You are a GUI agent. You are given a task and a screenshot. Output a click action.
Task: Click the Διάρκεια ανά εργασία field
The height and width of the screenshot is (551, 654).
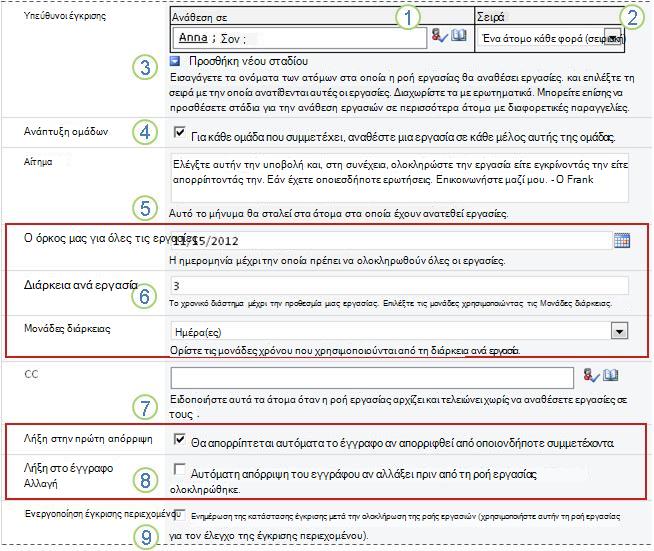(x=400, y=286)
